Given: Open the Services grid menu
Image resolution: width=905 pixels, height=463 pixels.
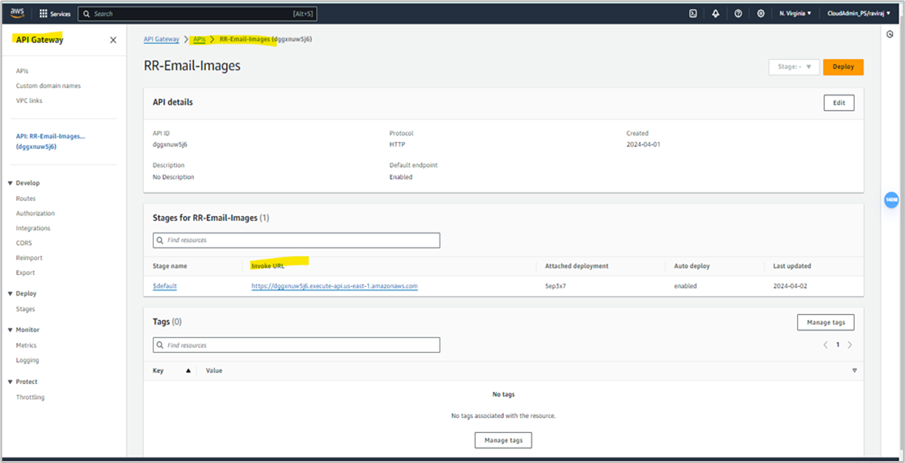Looking at the screenshot, I should point(55,13).
